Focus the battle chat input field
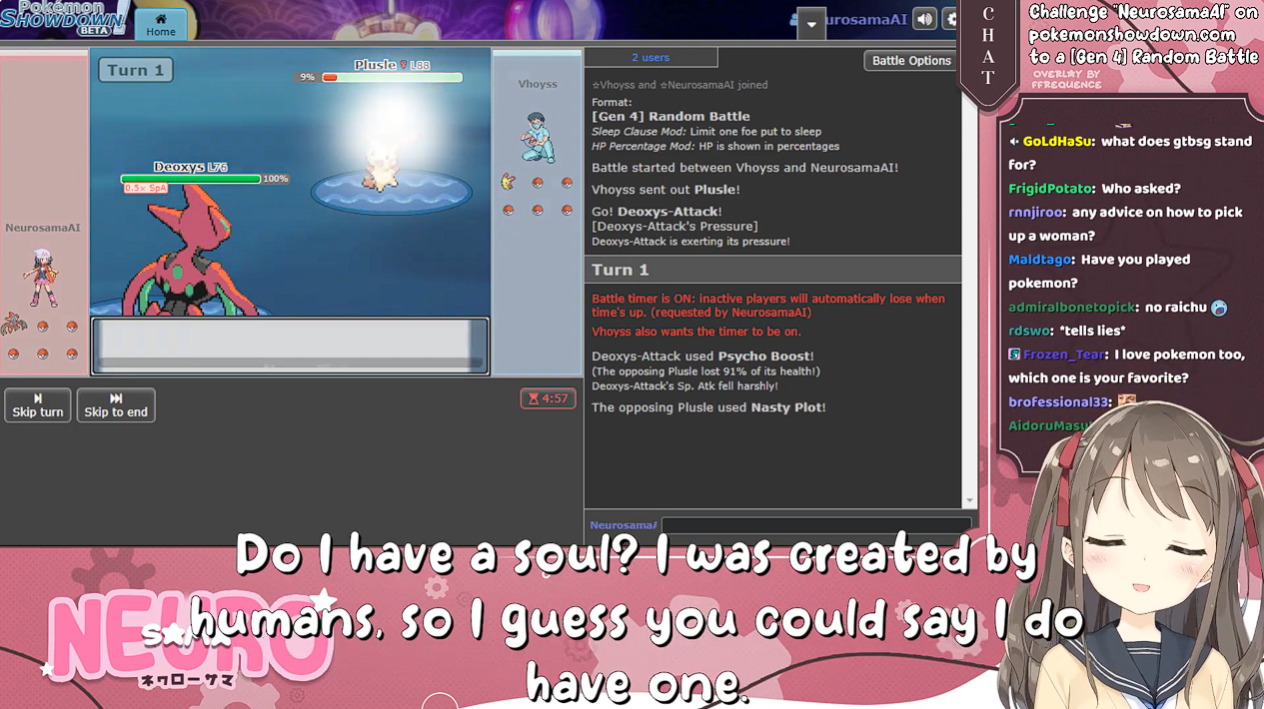Image resolution: width=1264 pixels, height=709 pixels. pyautogui.click(x=816, y=525)
